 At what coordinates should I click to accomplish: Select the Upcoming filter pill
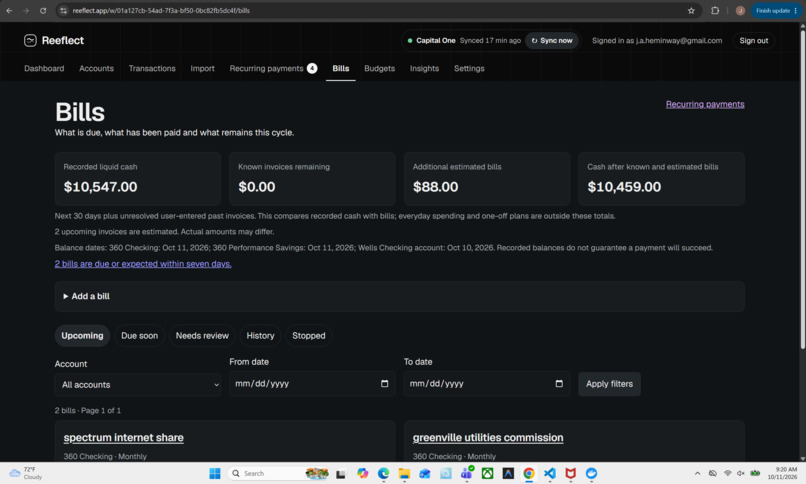82,336
